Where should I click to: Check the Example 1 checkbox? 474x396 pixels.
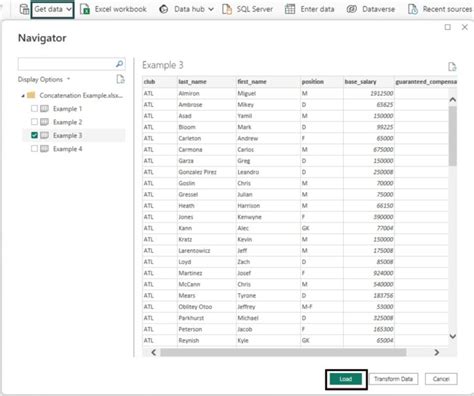pos(34,109)
